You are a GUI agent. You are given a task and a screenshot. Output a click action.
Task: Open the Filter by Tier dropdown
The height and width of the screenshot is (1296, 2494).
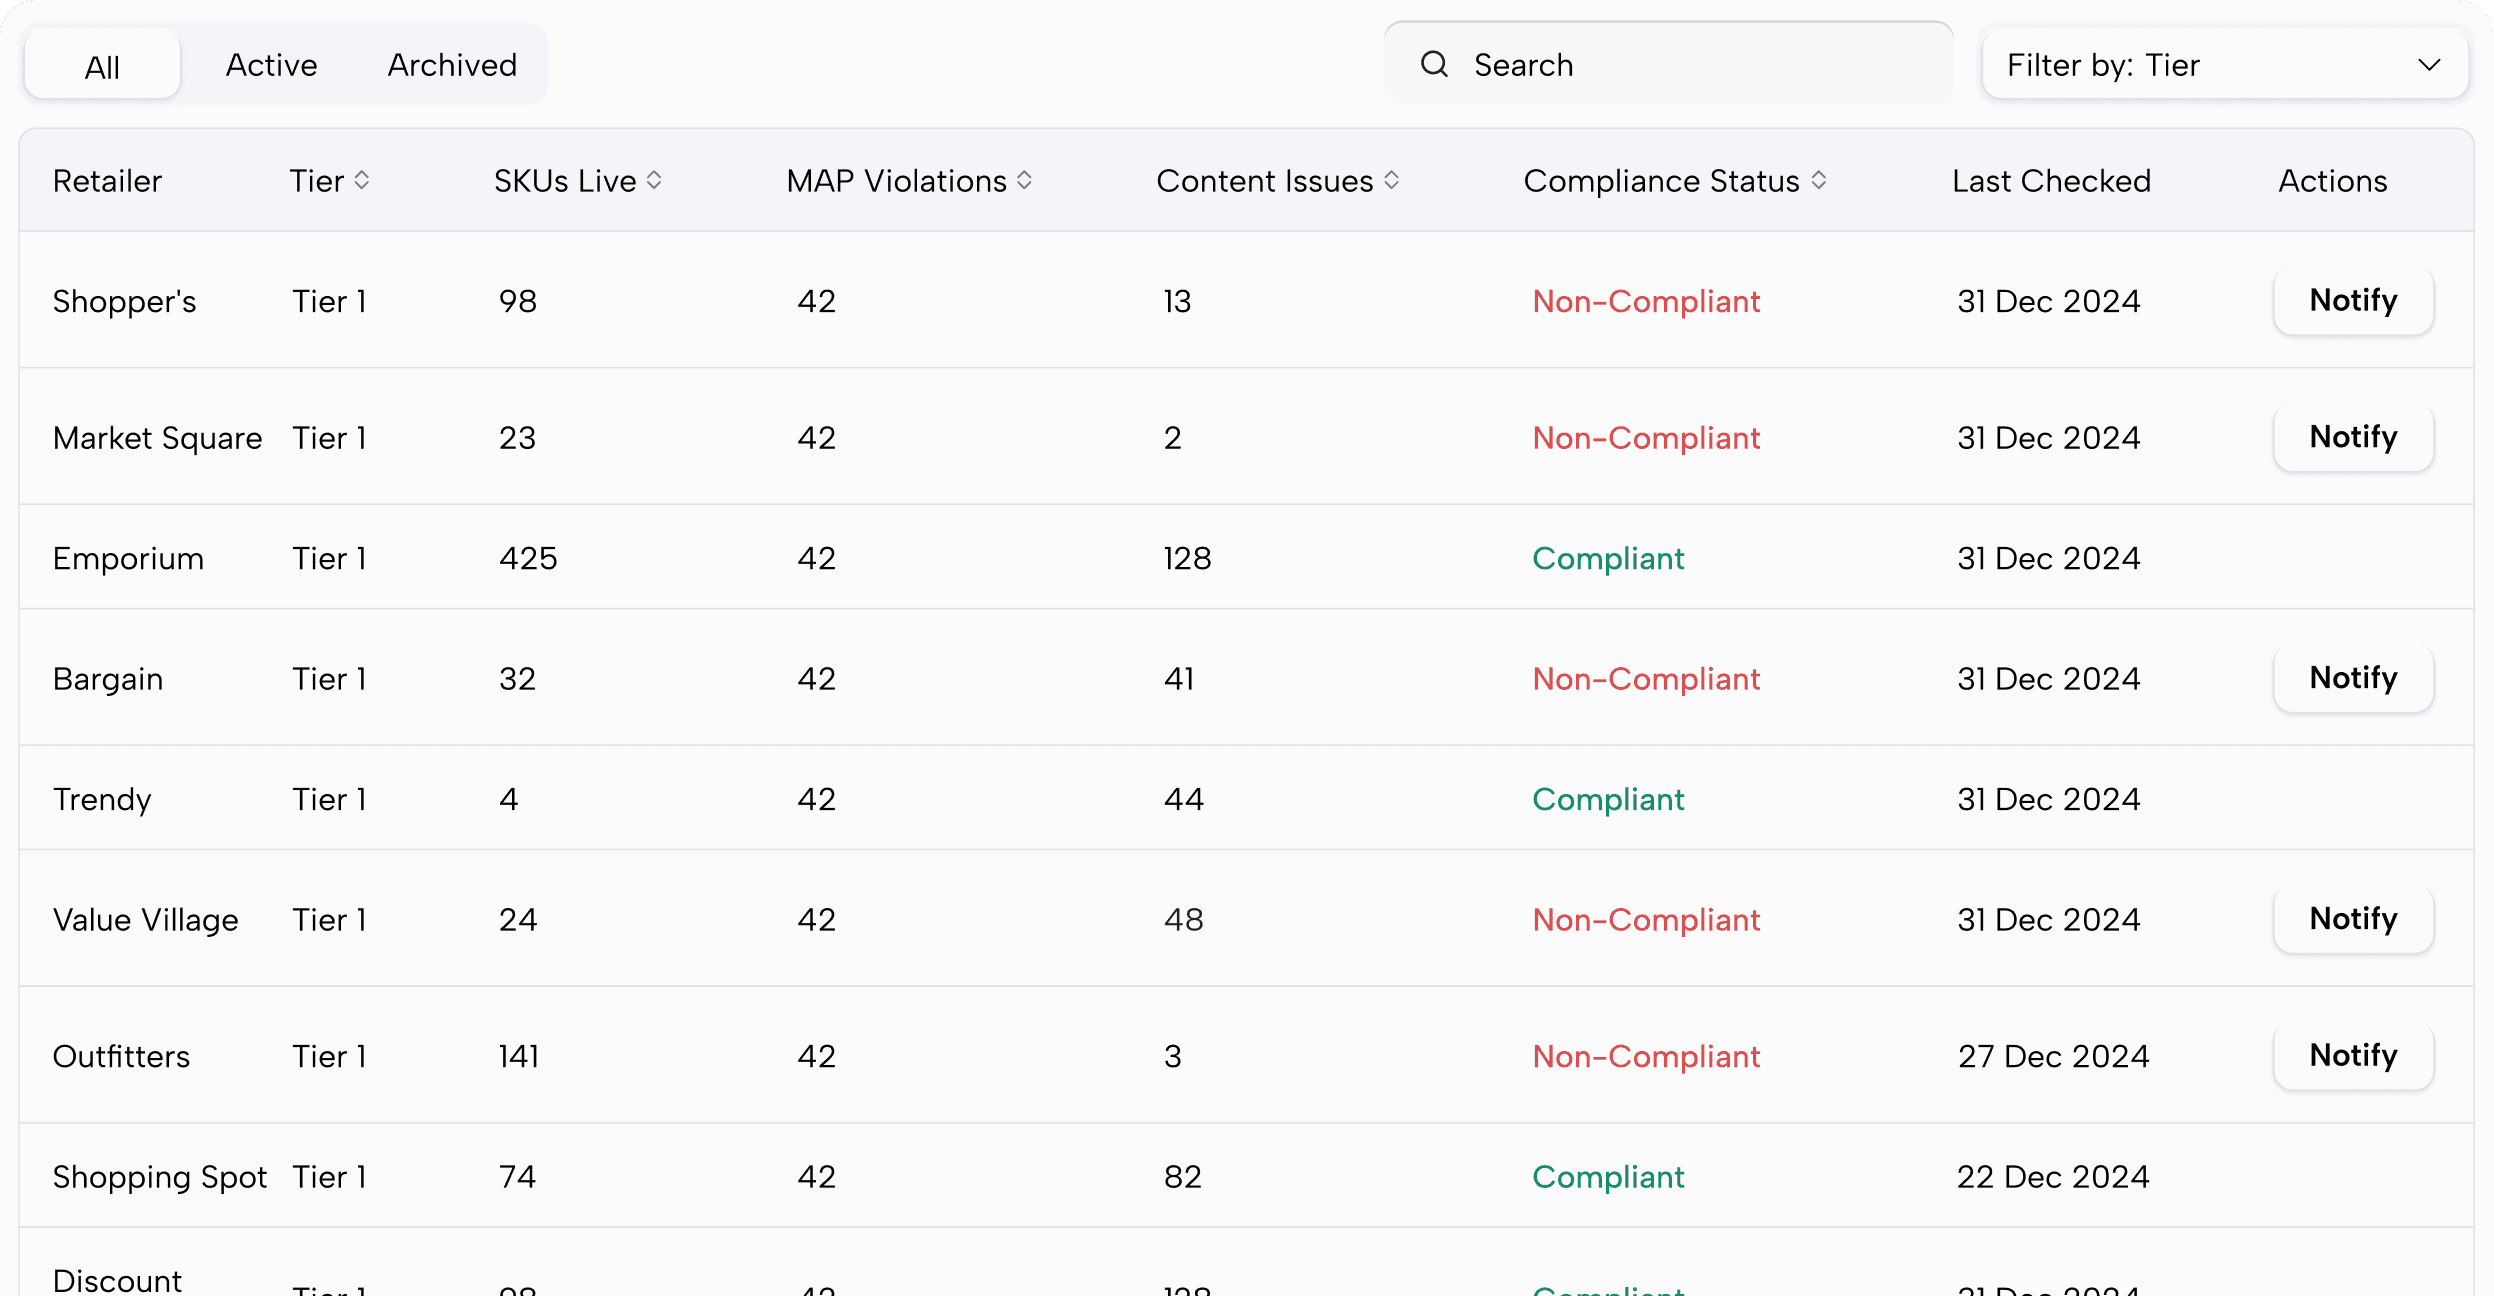click(2224, 65)
